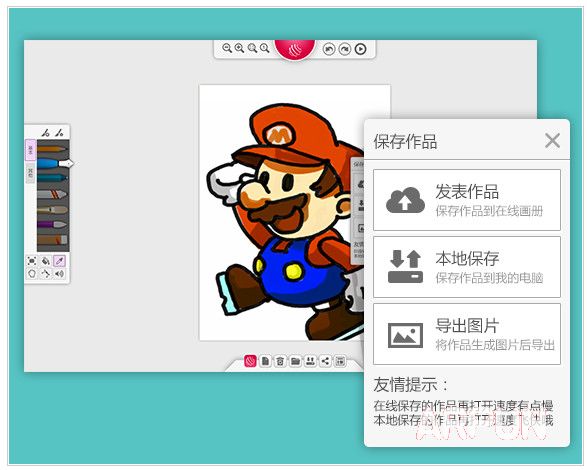Select the tan paintbrush tool
587x470 pixels.
pyautogui.click(x=52, y=210)
